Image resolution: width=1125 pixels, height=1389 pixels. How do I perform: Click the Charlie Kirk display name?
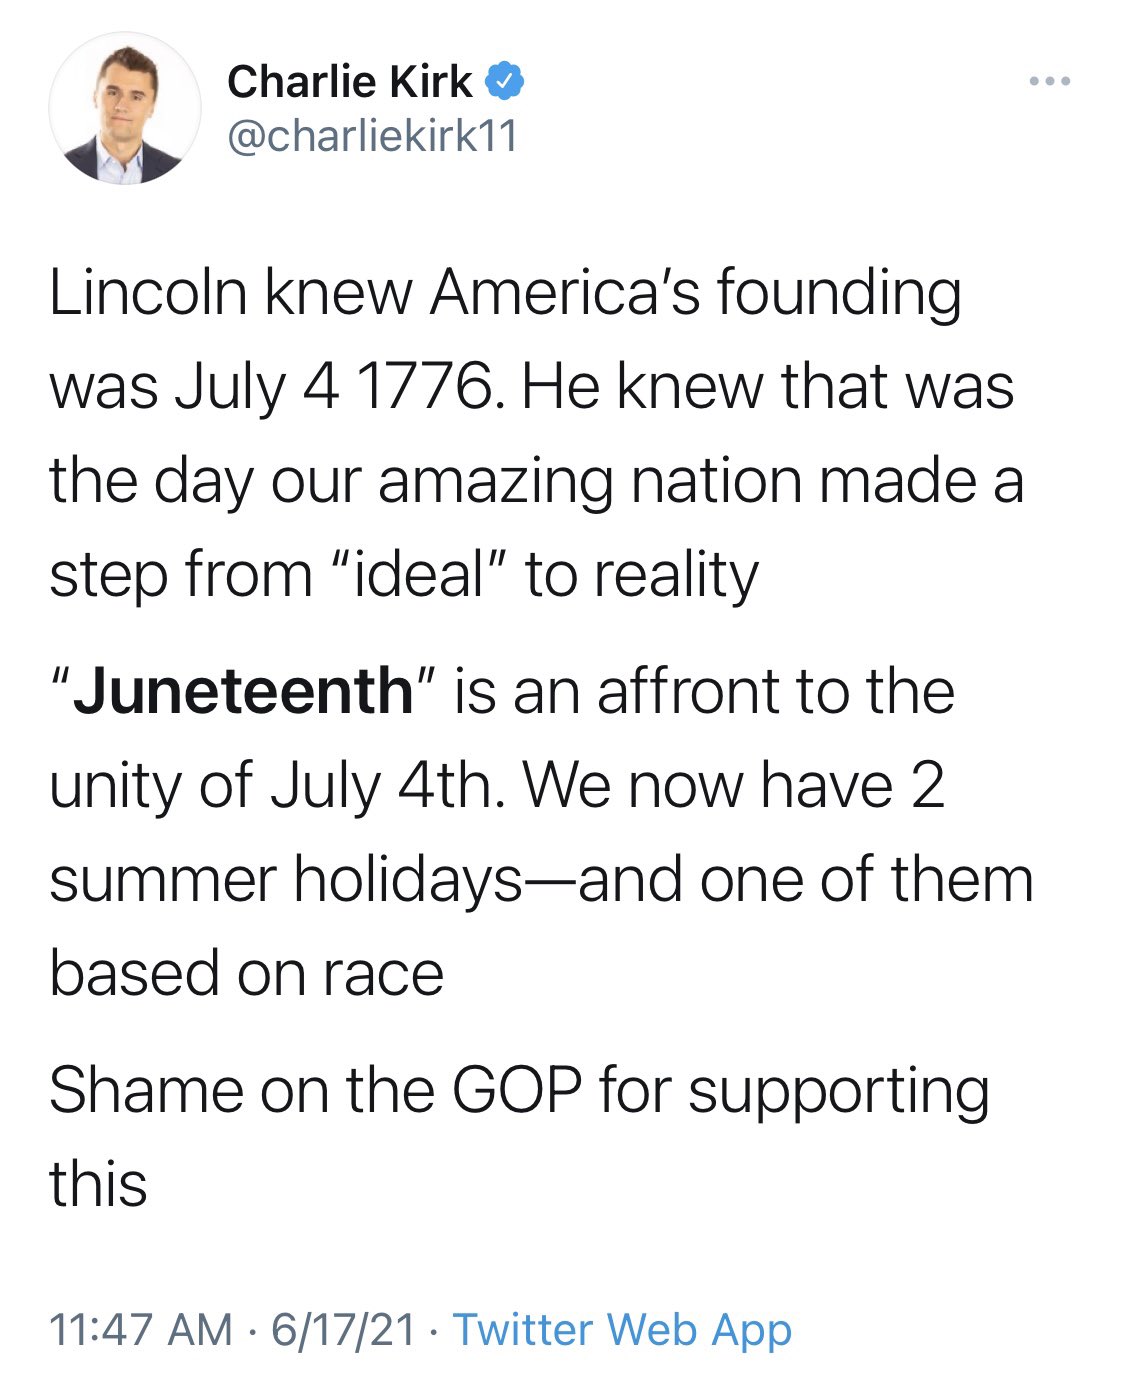350,82
